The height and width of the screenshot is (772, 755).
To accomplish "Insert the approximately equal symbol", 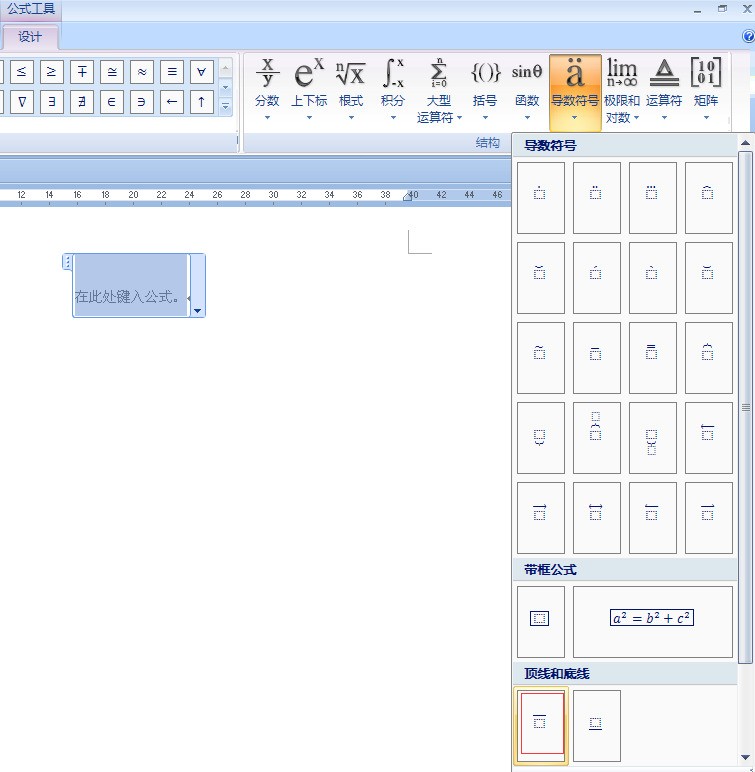I will [142, 72].
